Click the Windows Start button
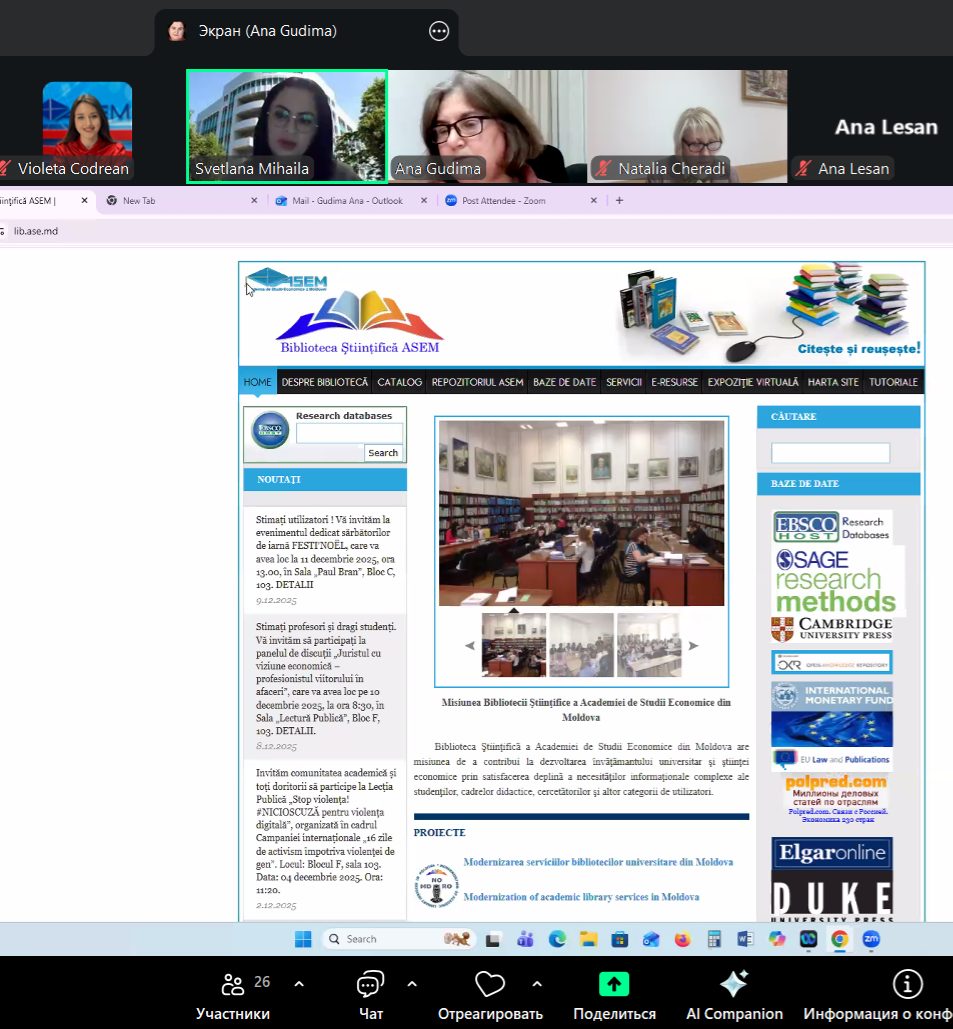The height and width of the screenshot is (1029, 953). 303,939
